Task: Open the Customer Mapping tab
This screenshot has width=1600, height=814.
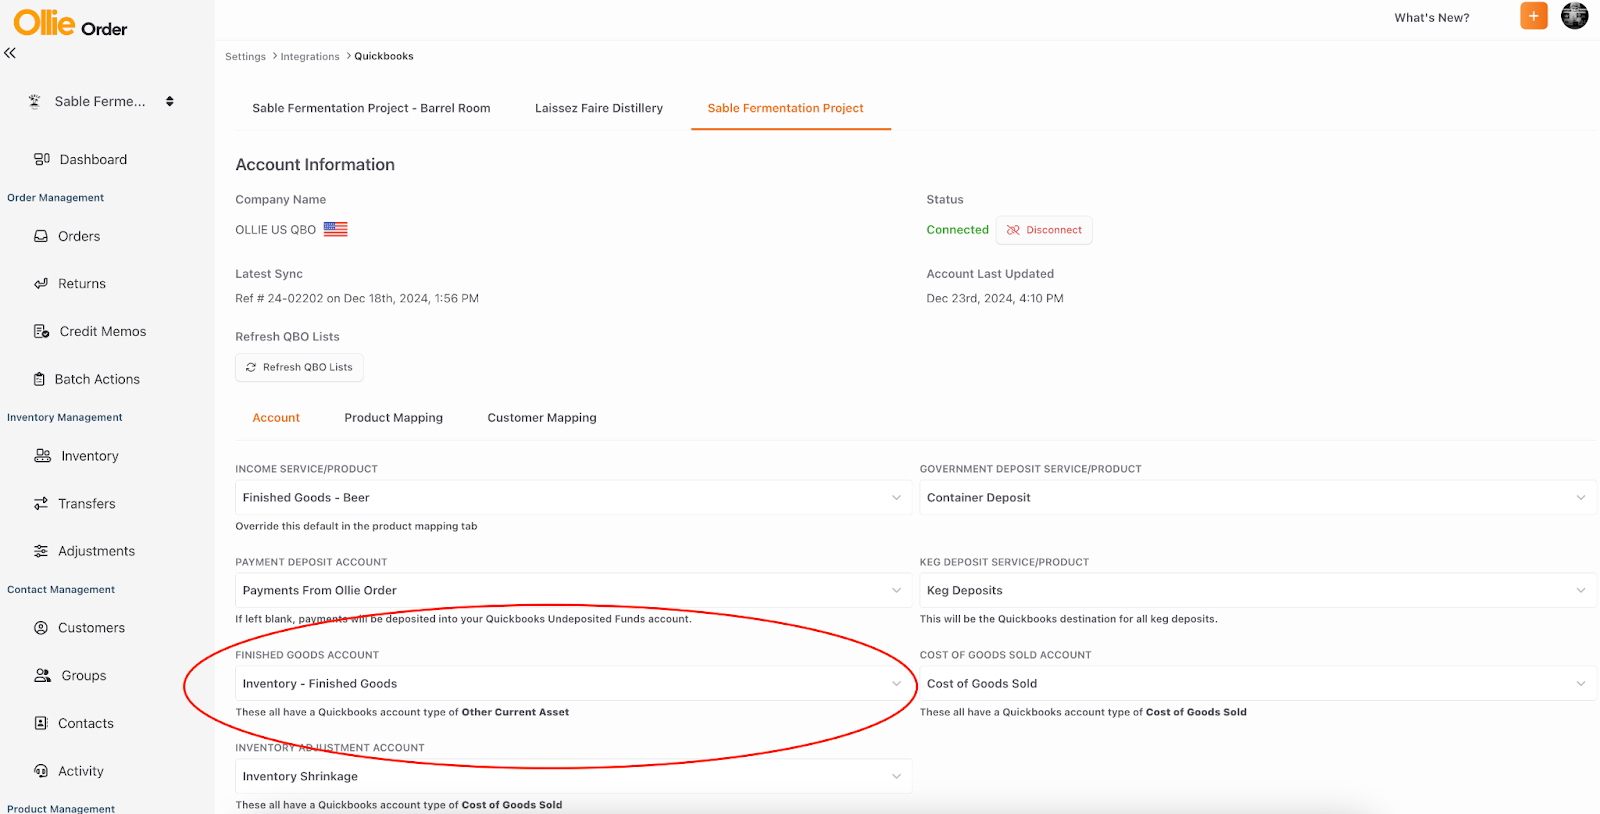Action: [x=542, y=418]
